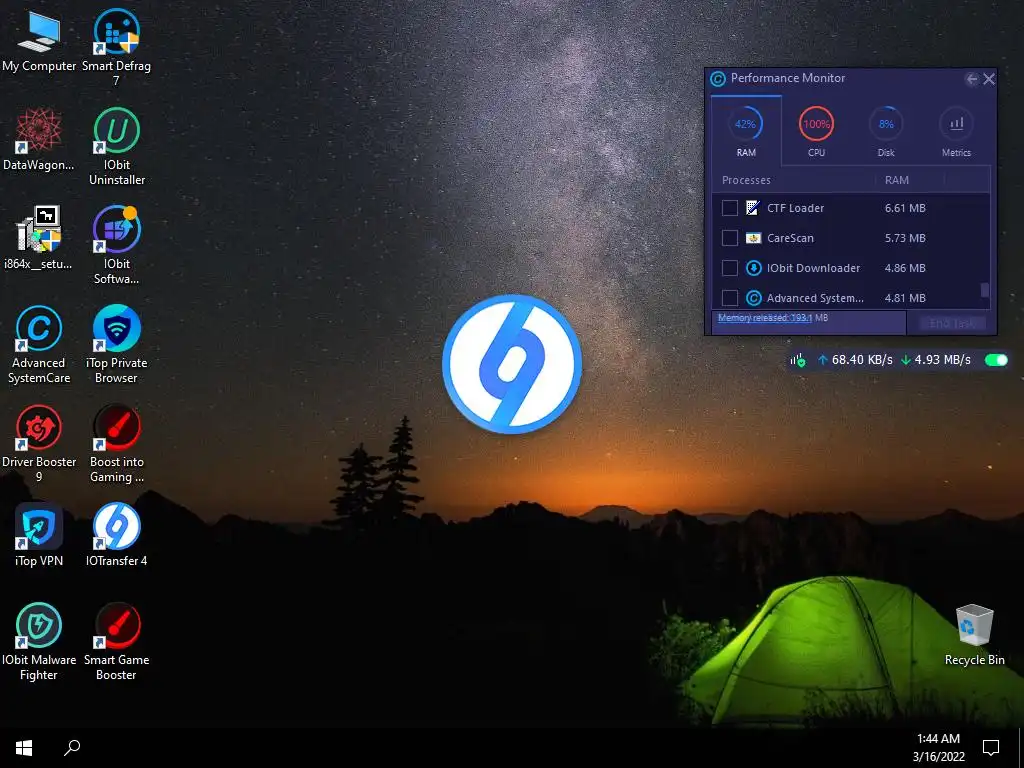This screenshot has width=1024, height=768.
Task: Switch to the RAM tab
Action: click(x=746, y=131)
